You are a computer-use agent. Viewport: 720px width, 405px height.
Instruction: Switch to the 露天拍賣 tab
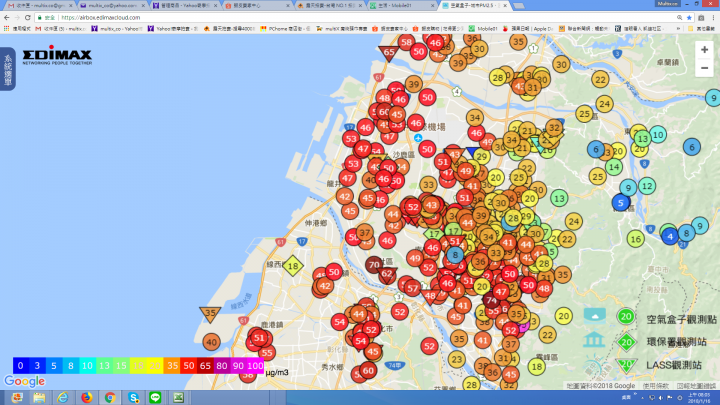click(x=329, y=6)
